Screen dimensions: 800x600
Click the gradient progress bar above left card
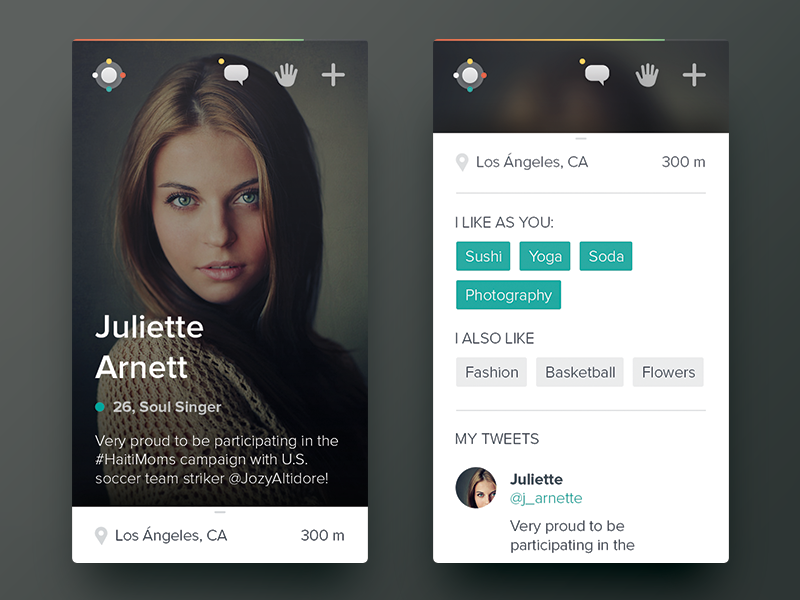point(188,40)
